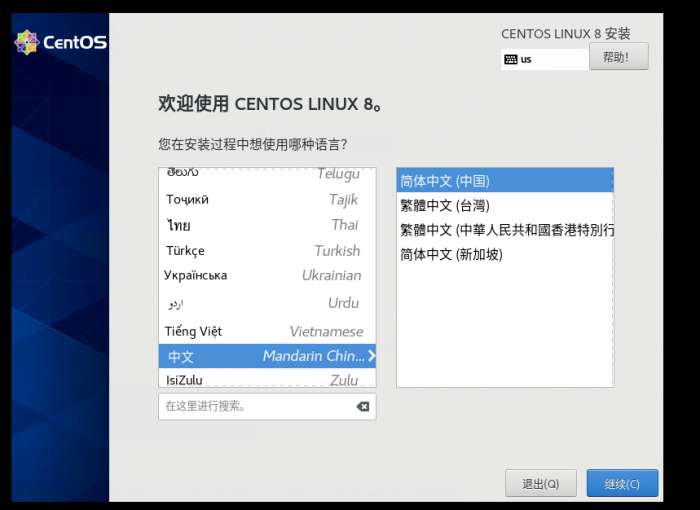
Task: Select 中文 Mandarin Chinese row
Action: tap(267, 356)
